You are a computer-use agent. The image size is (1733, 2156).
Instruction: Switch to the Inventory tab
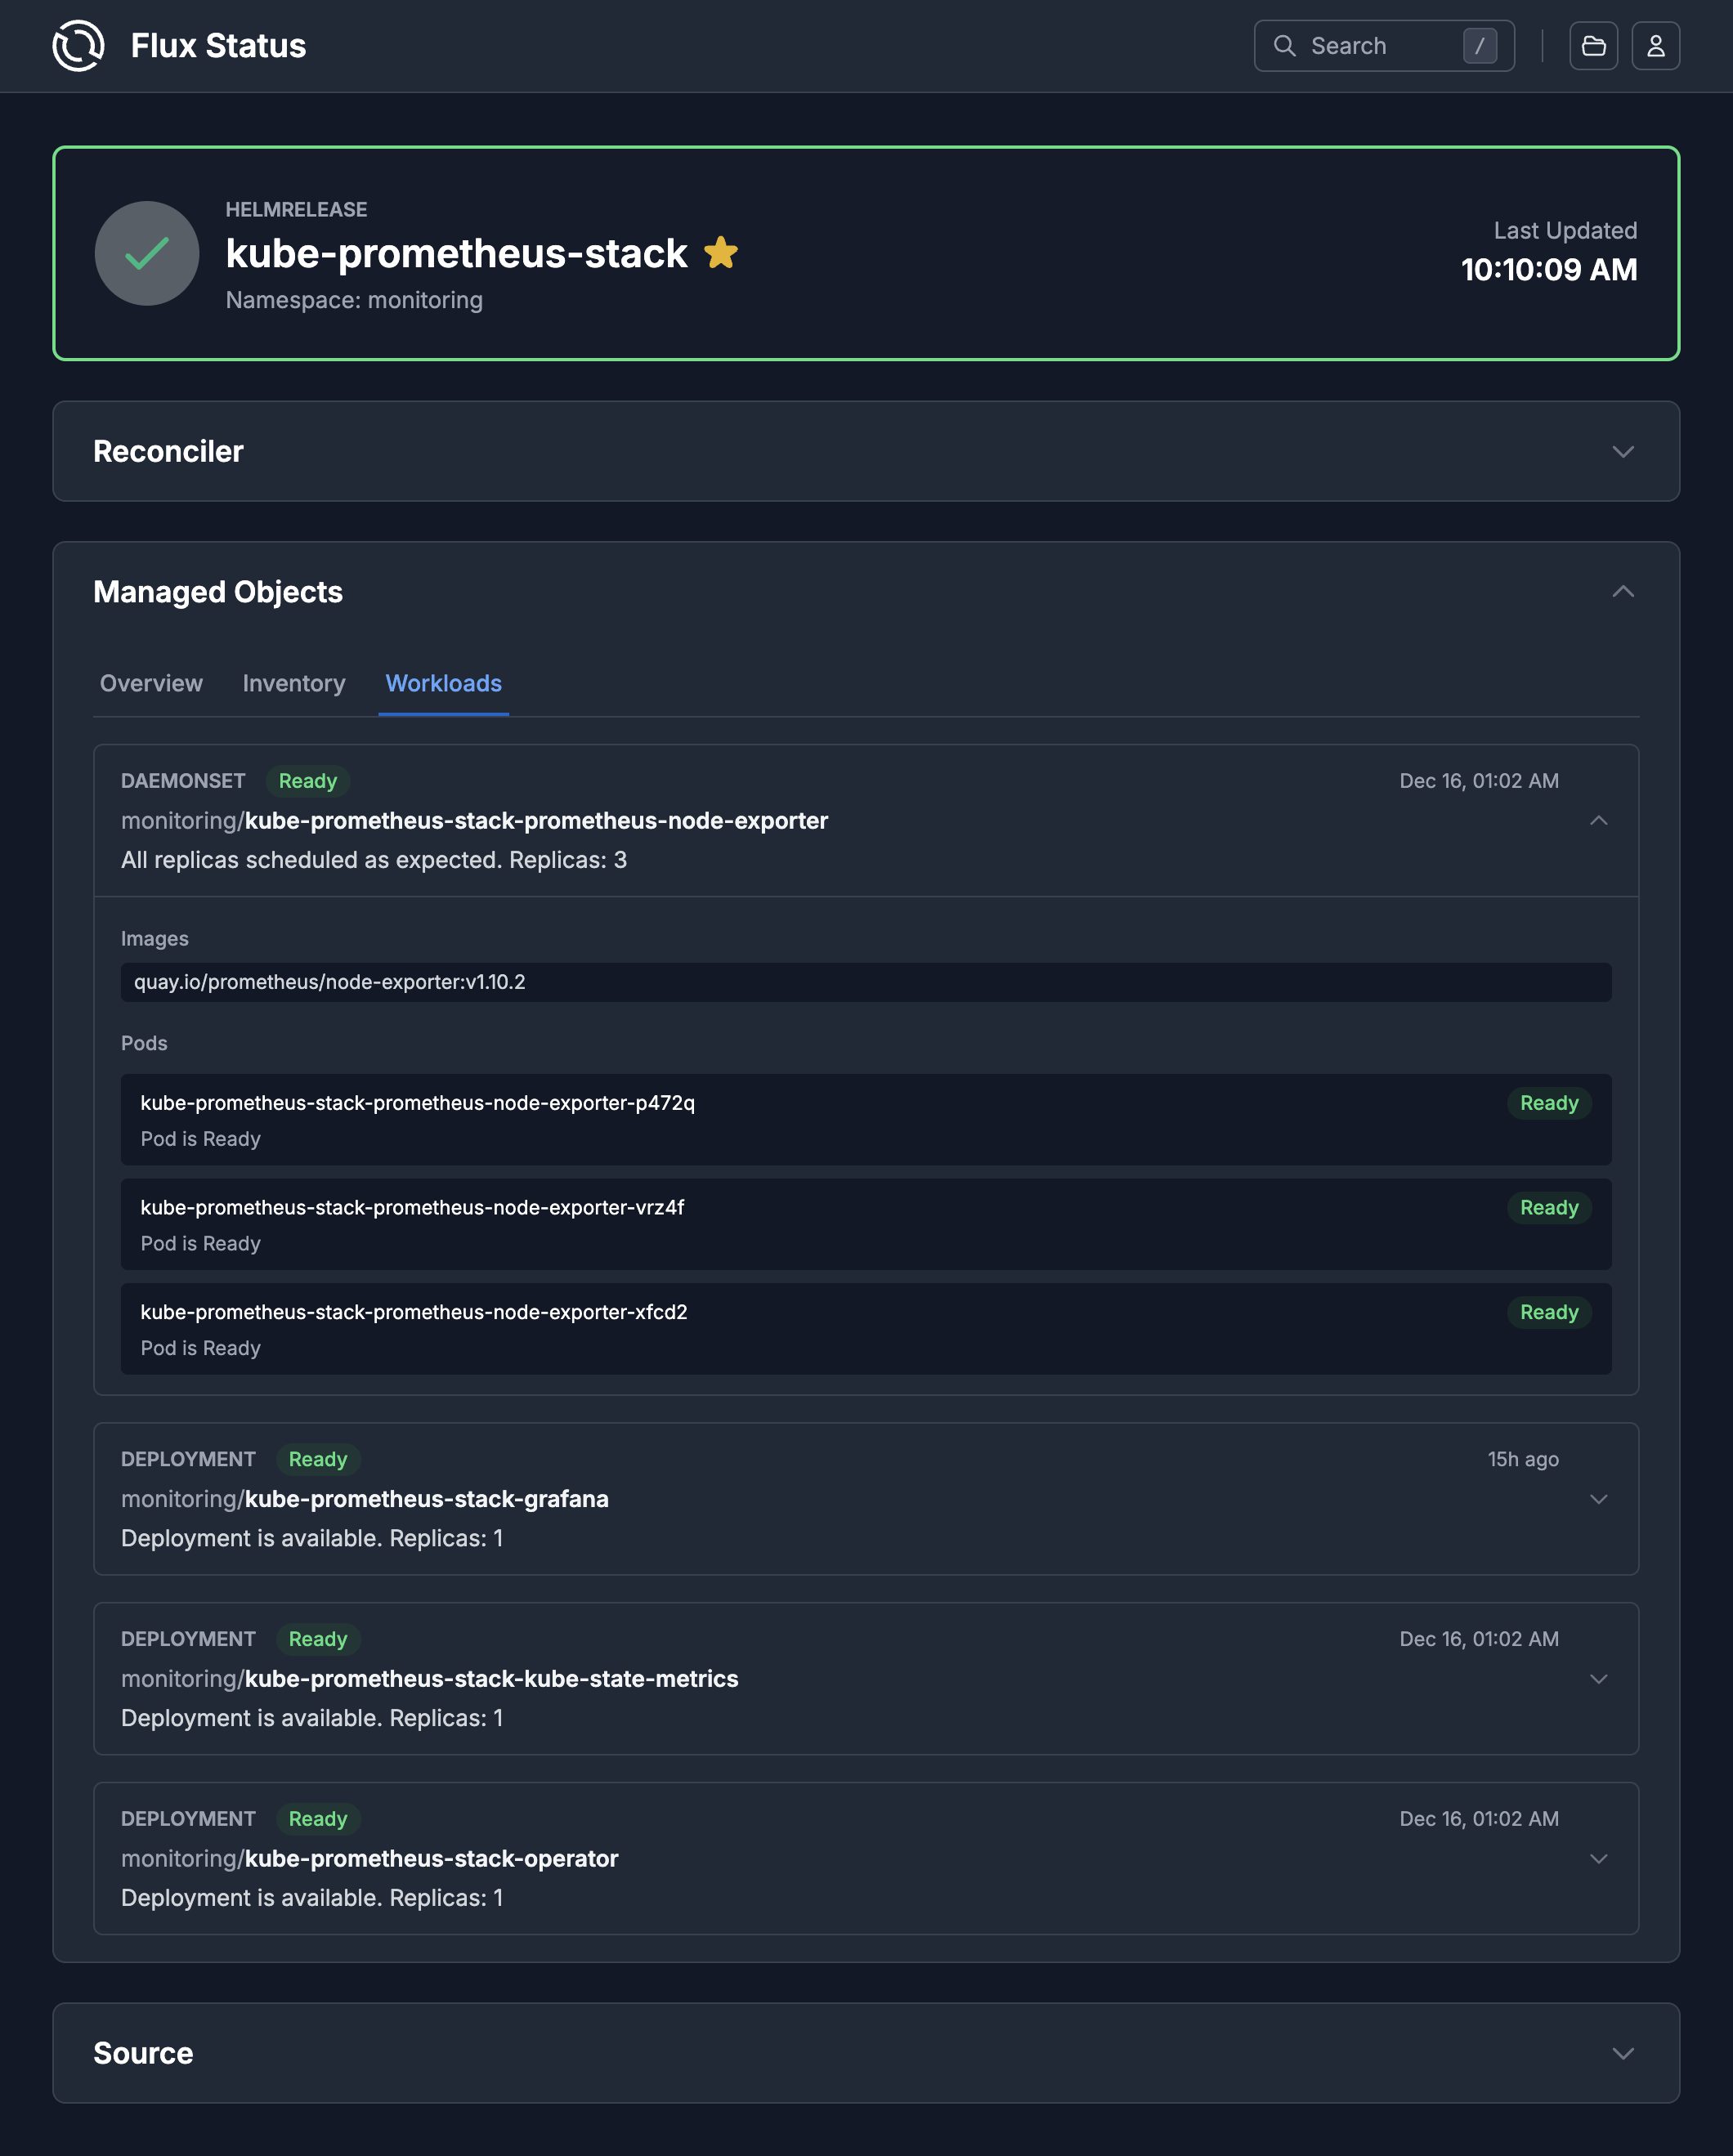293,683
